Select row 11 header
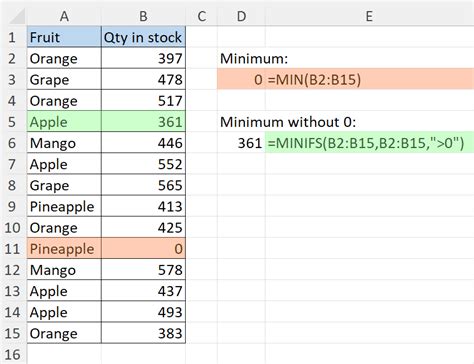474x364 pixels. (x=13, y=249)
